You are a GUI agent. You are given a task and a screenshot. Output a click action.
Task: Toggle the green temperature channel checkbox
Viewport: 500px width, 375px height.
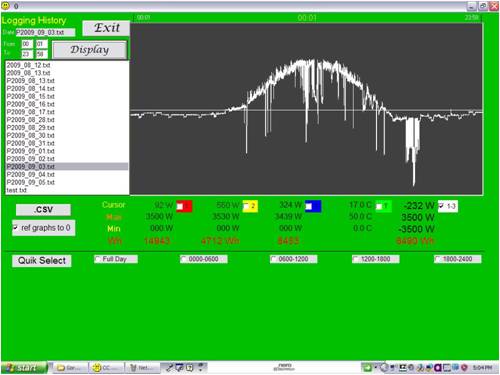[x=379, y=207]
